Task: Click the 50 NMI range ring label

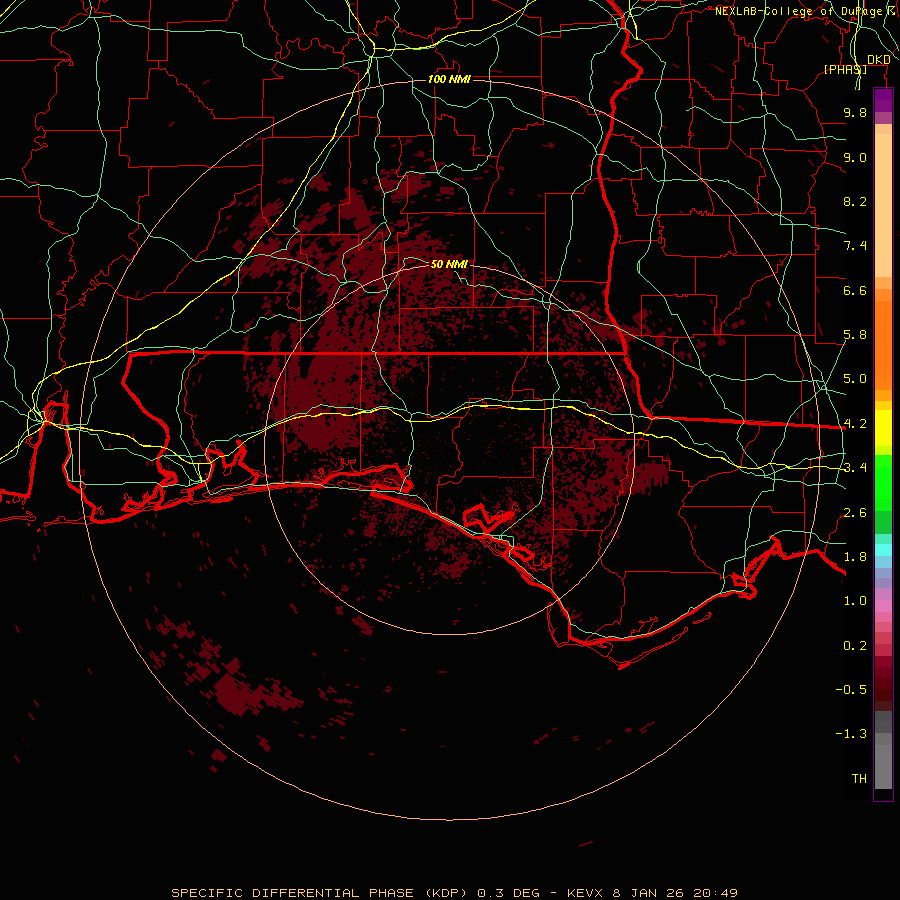Action: pos(449,264)
